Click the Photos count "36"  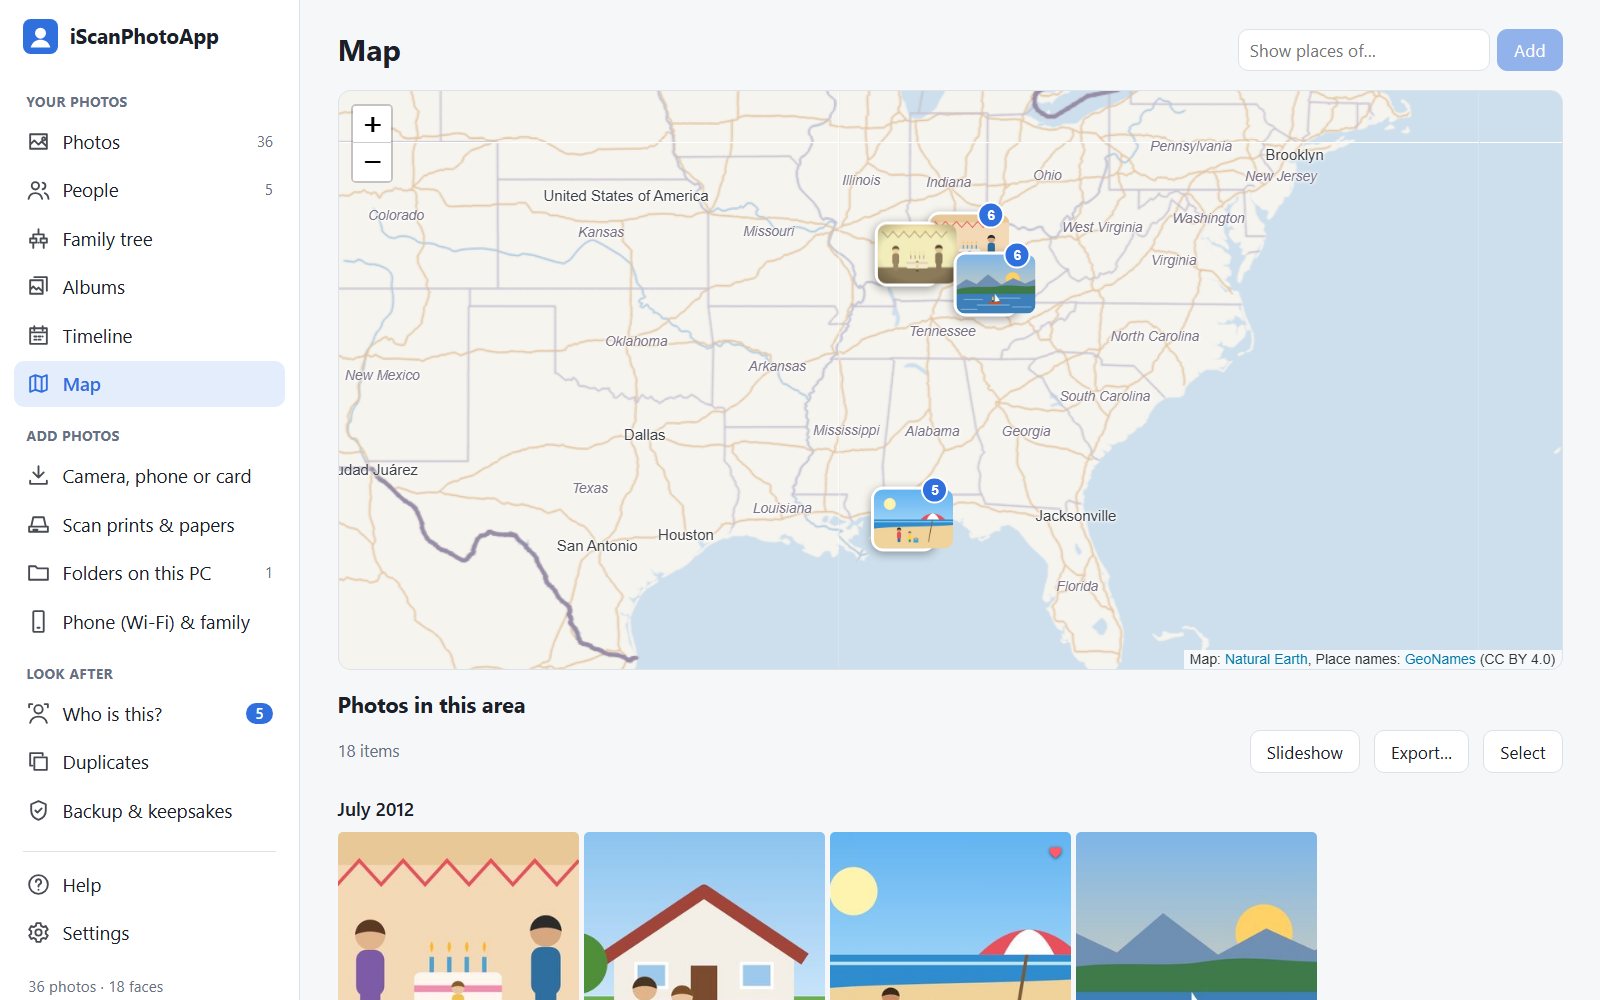click(x=265, y=142)
